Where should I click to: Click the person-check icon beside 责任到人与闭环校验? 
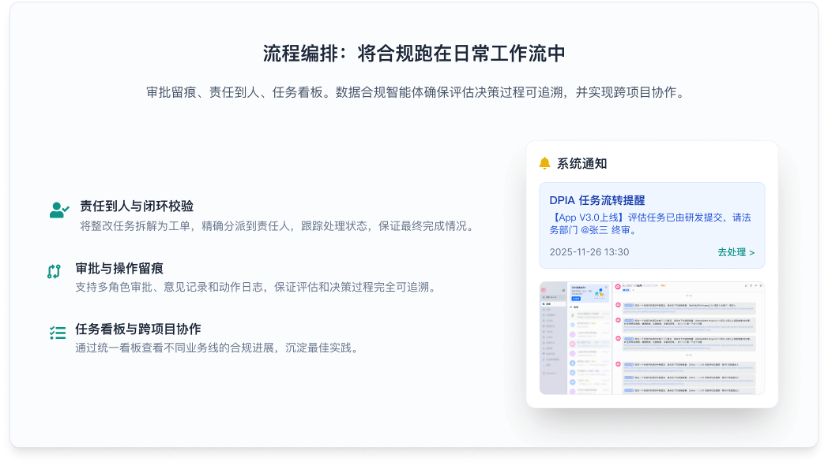[59, 210]
